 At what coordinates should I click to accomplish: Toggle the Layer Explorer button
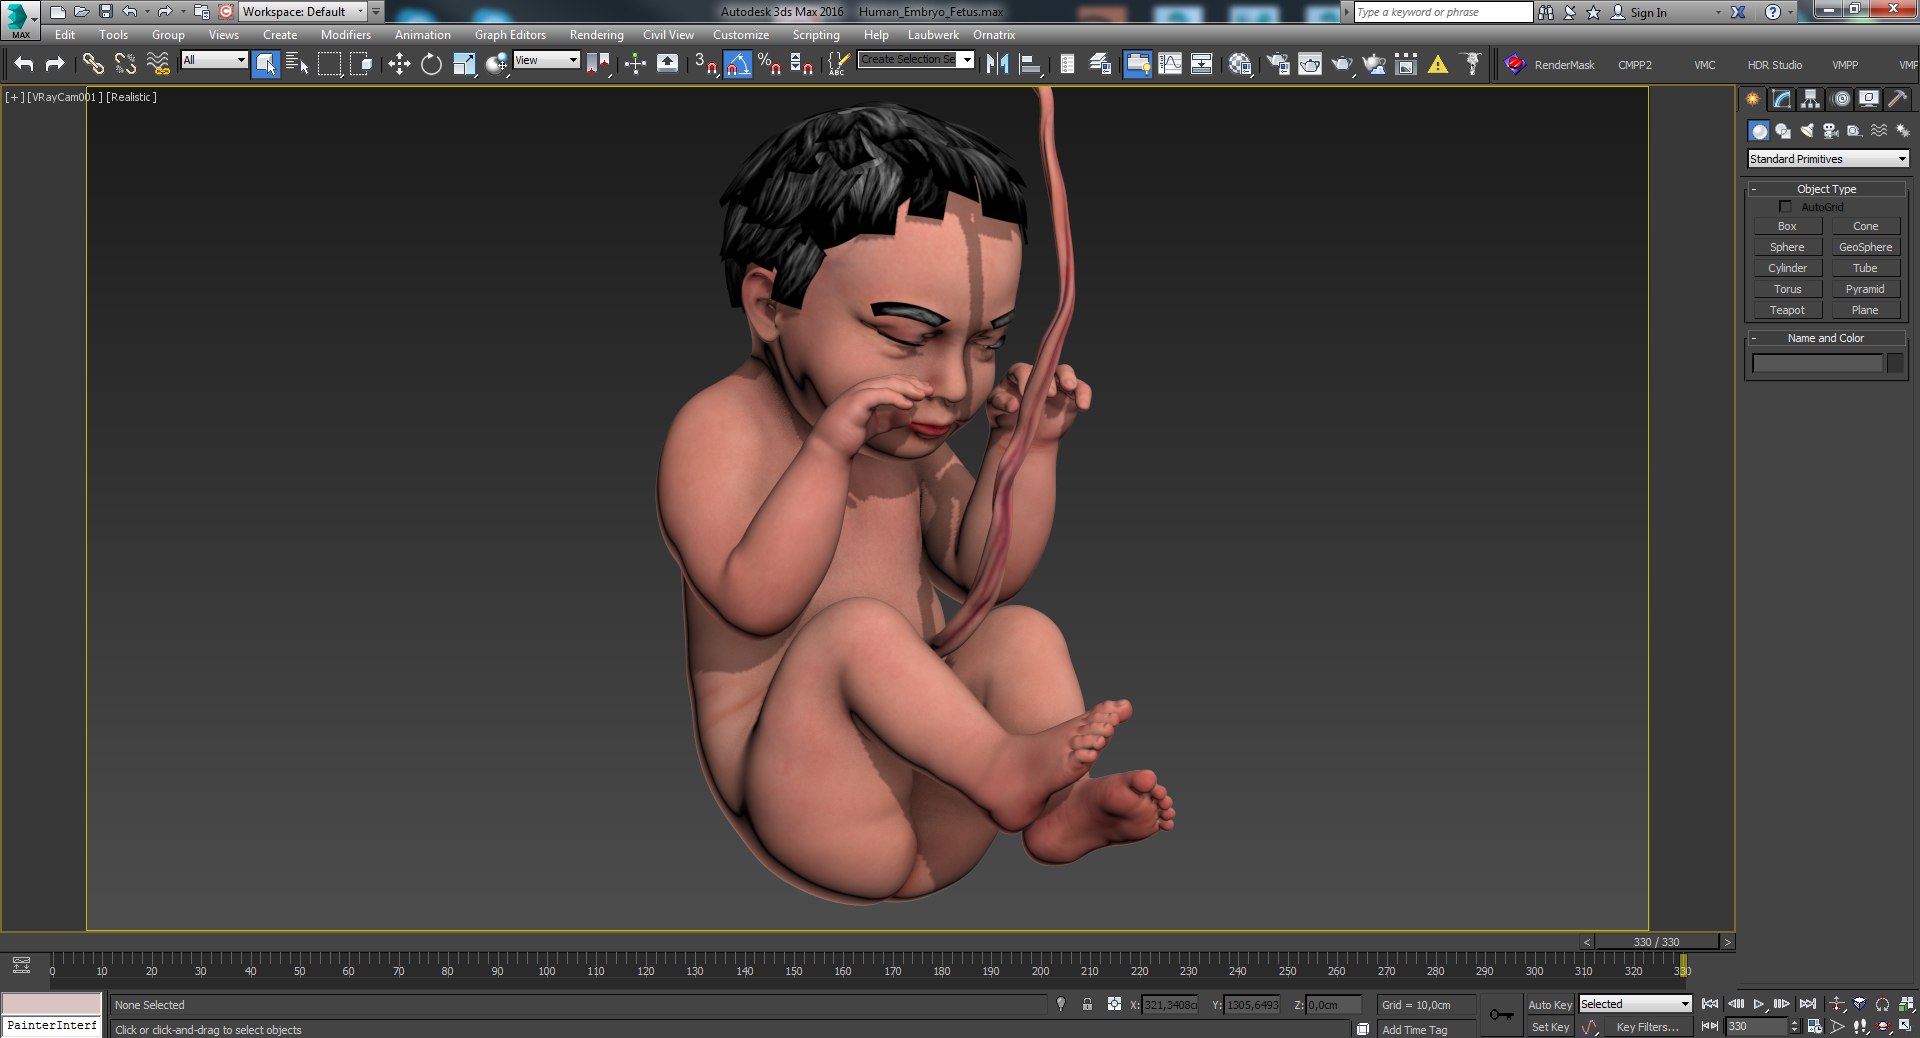[x=1099, y=64]
